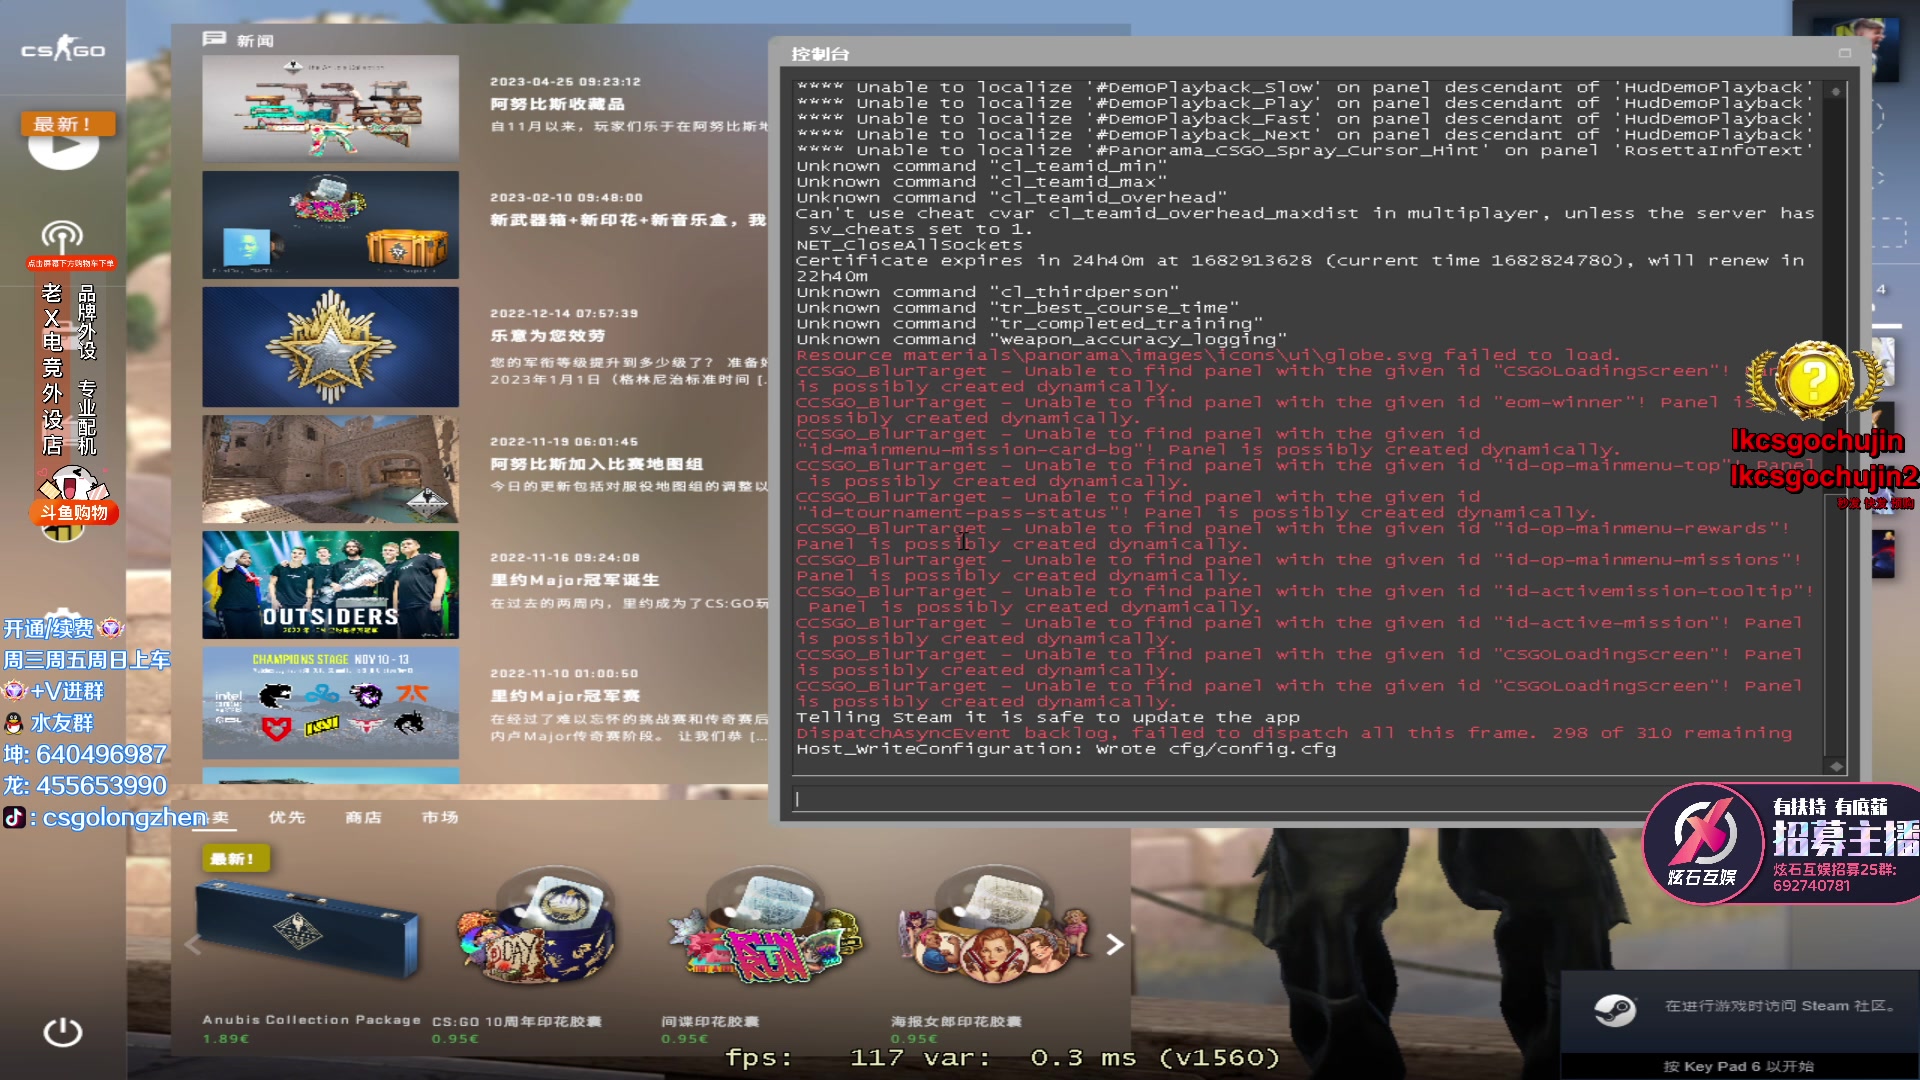Screen dimensions: 1920x1080
Task: Show next store items with right arrow
Action: pyautogui.click(x=1115, y=944)
